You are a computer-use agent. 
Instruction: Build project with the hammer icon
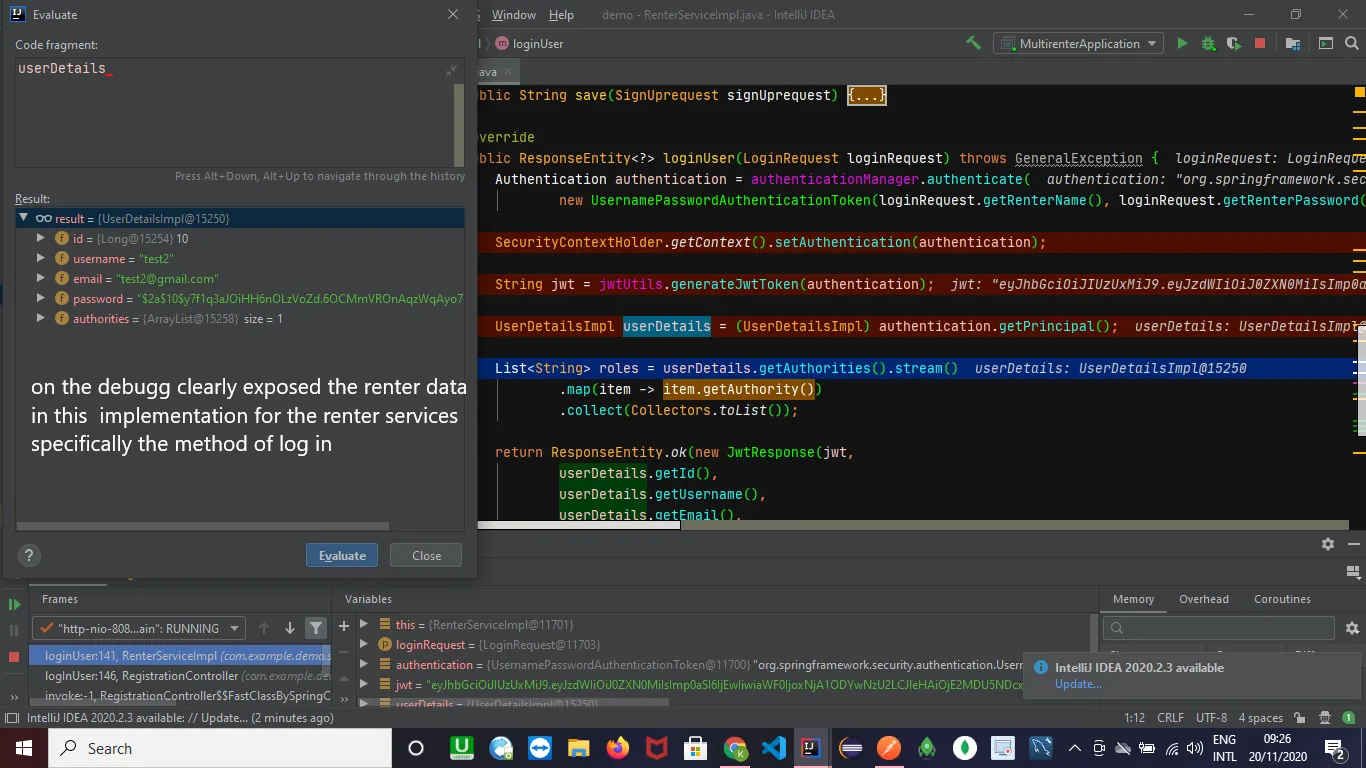pos(972,43)
